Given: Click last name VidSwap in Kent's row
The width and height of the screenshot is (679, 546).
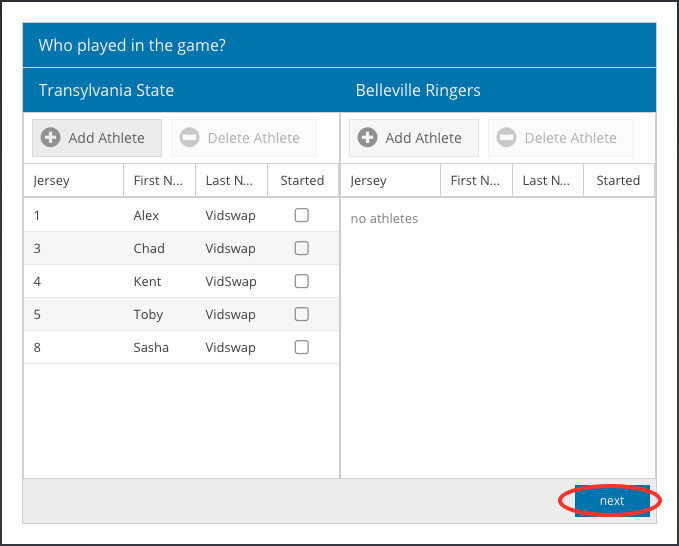Looking at the screenshot, I should point(231,282).
